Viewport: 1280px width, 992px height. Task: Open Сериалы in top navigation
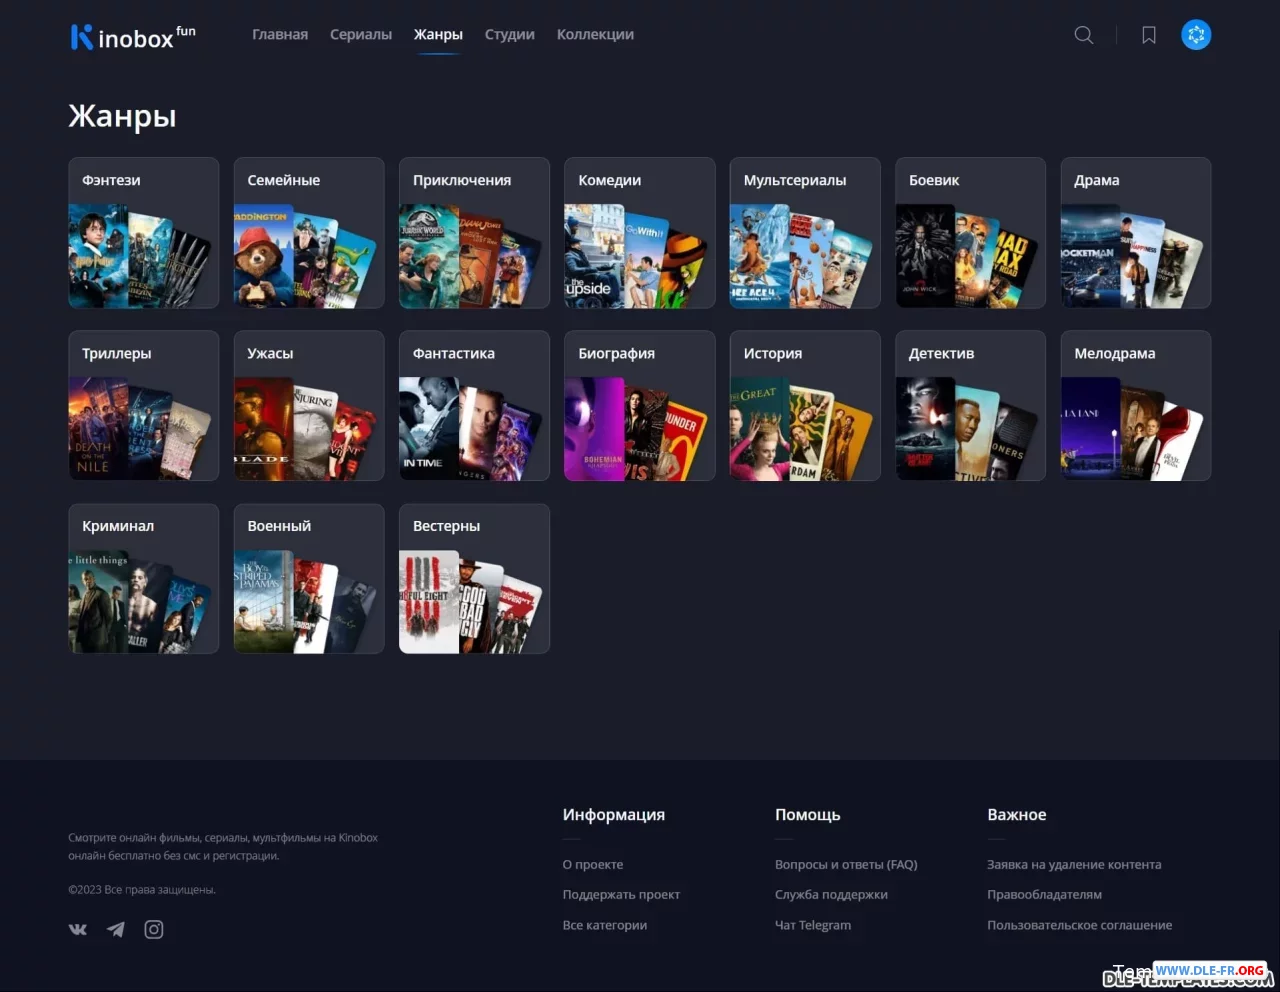click(361, 34)
